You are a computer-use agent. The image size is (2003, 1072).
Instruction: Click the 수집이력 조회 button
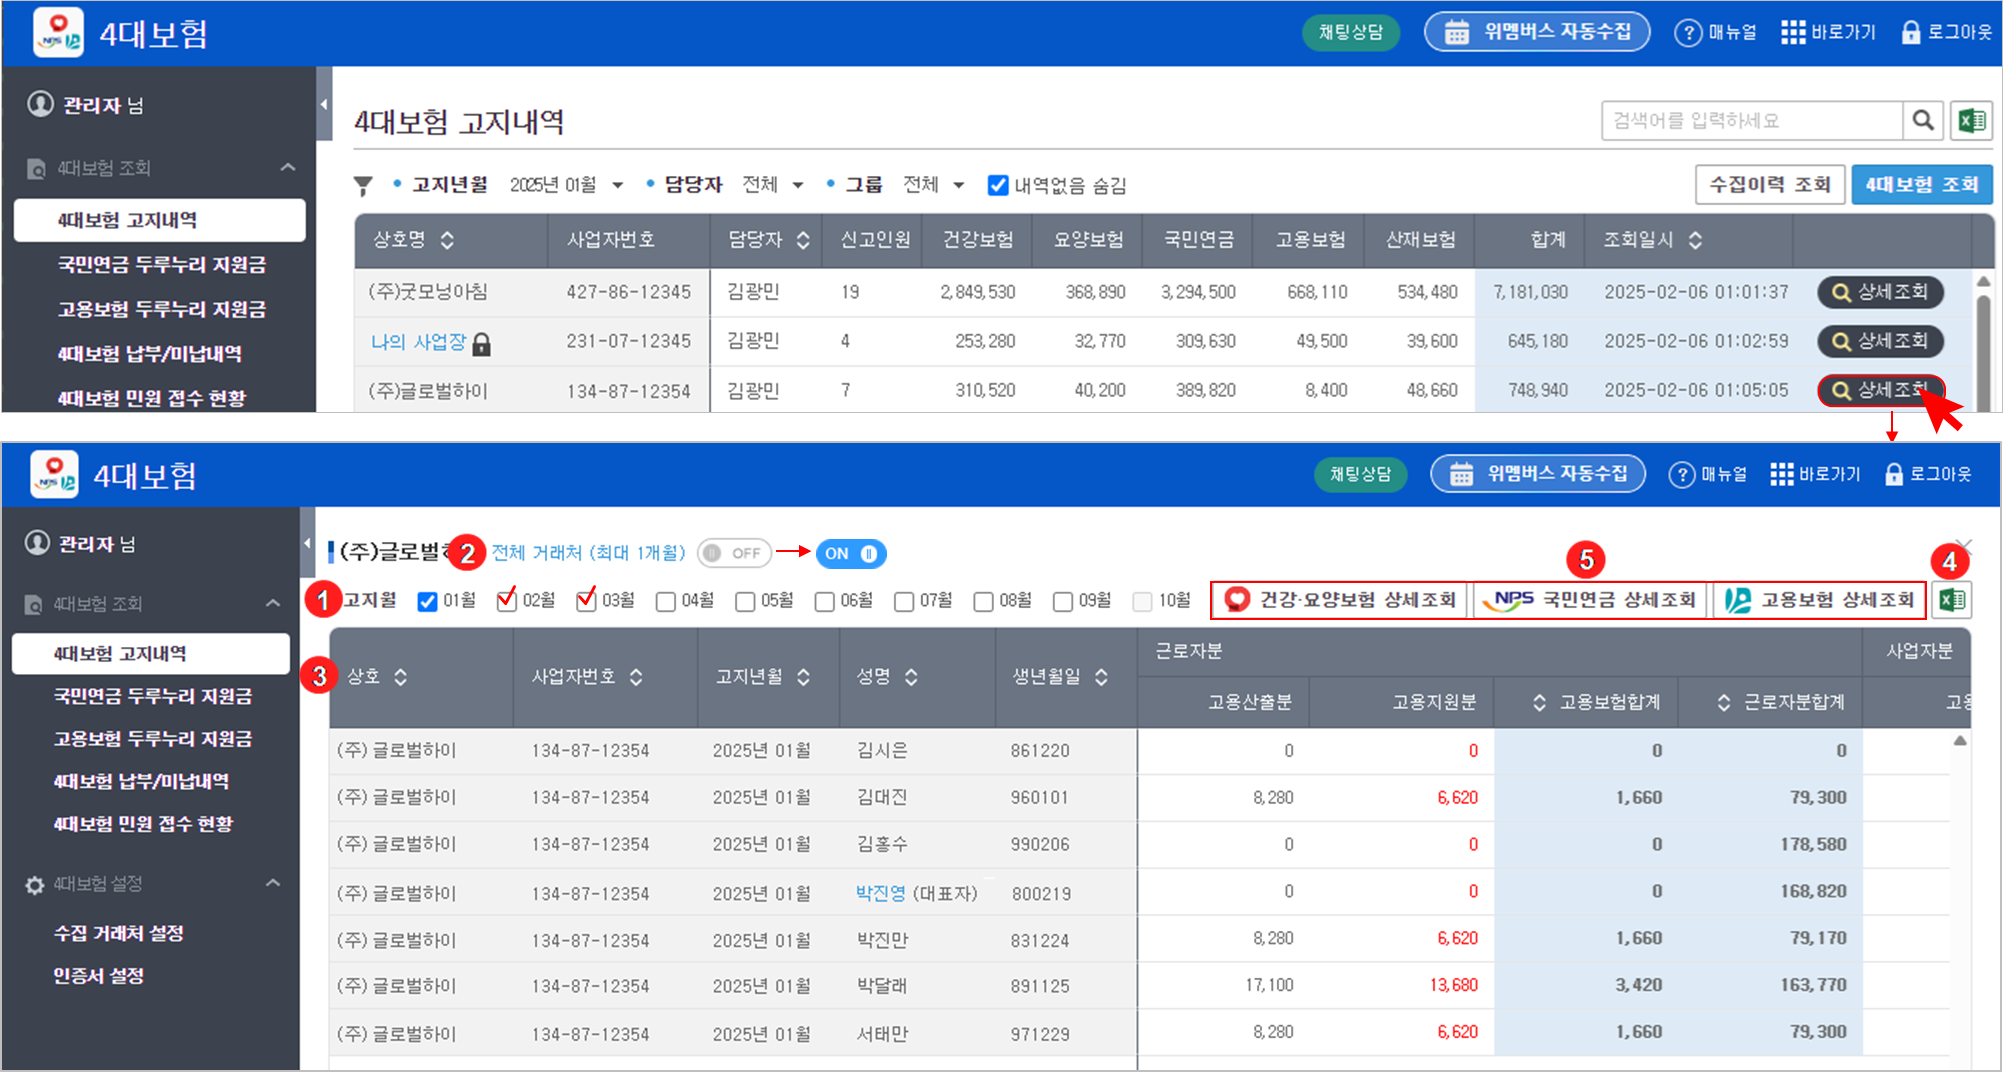point(1769,185)
